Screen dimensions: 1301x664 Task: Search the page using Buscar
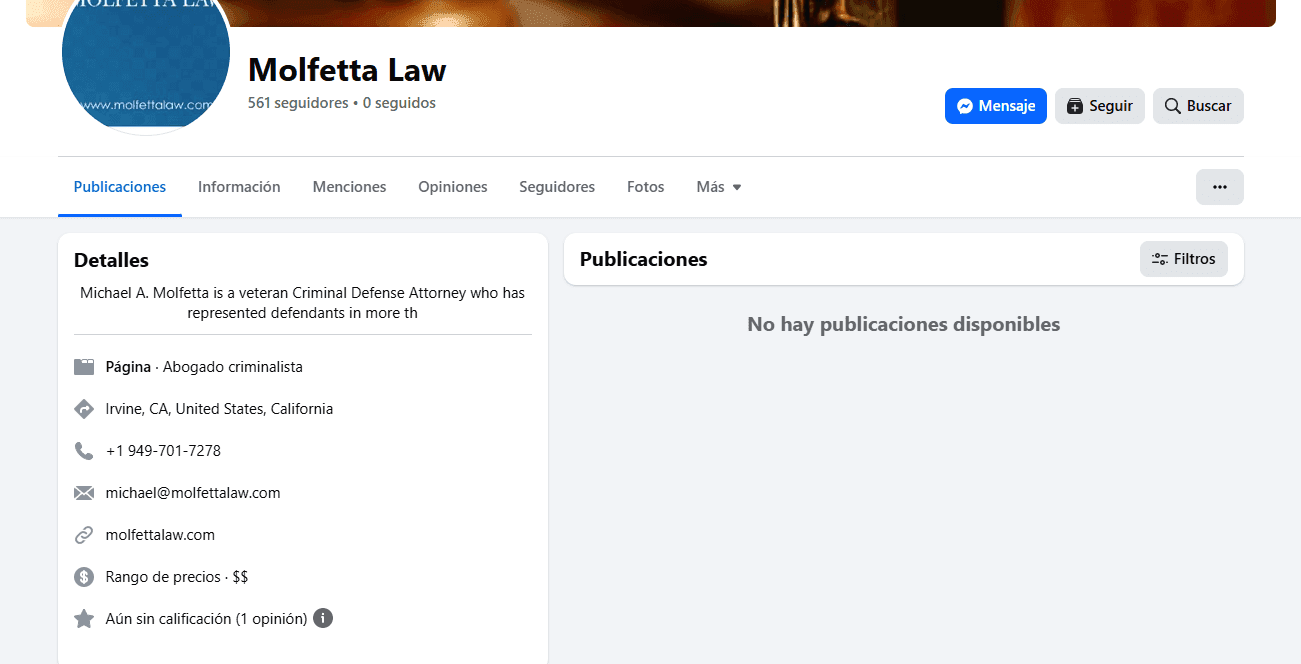1198,106
